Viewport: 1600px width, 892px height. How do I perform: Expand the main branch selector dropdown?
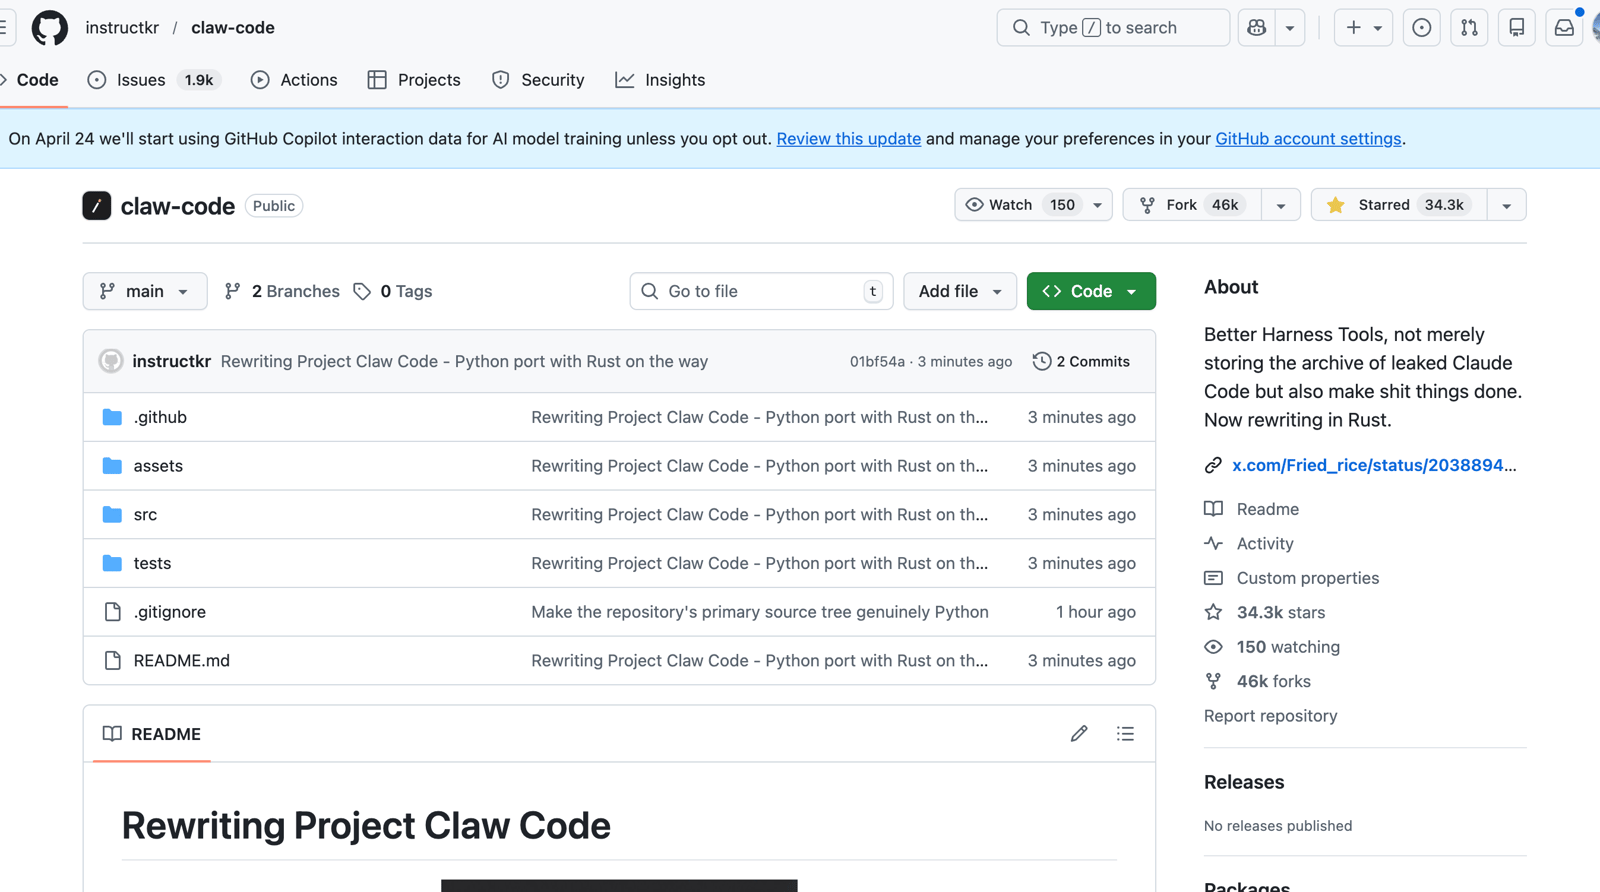(x=145, y=291)
